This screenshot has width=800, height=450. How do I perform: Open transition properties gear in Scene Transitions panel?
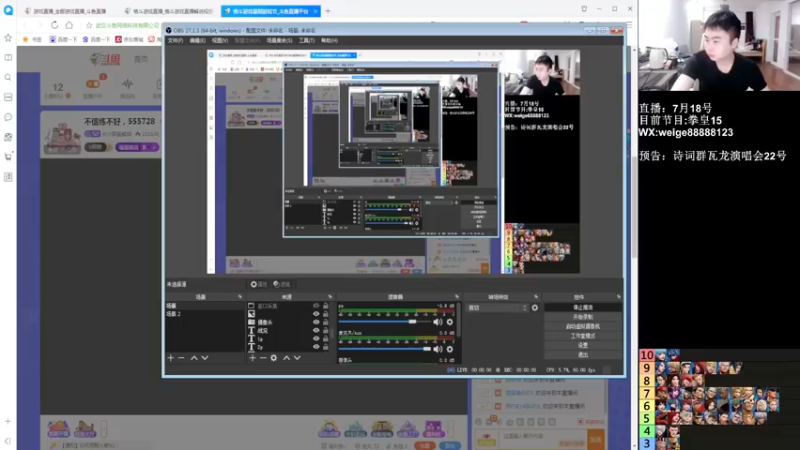point(535,308)
